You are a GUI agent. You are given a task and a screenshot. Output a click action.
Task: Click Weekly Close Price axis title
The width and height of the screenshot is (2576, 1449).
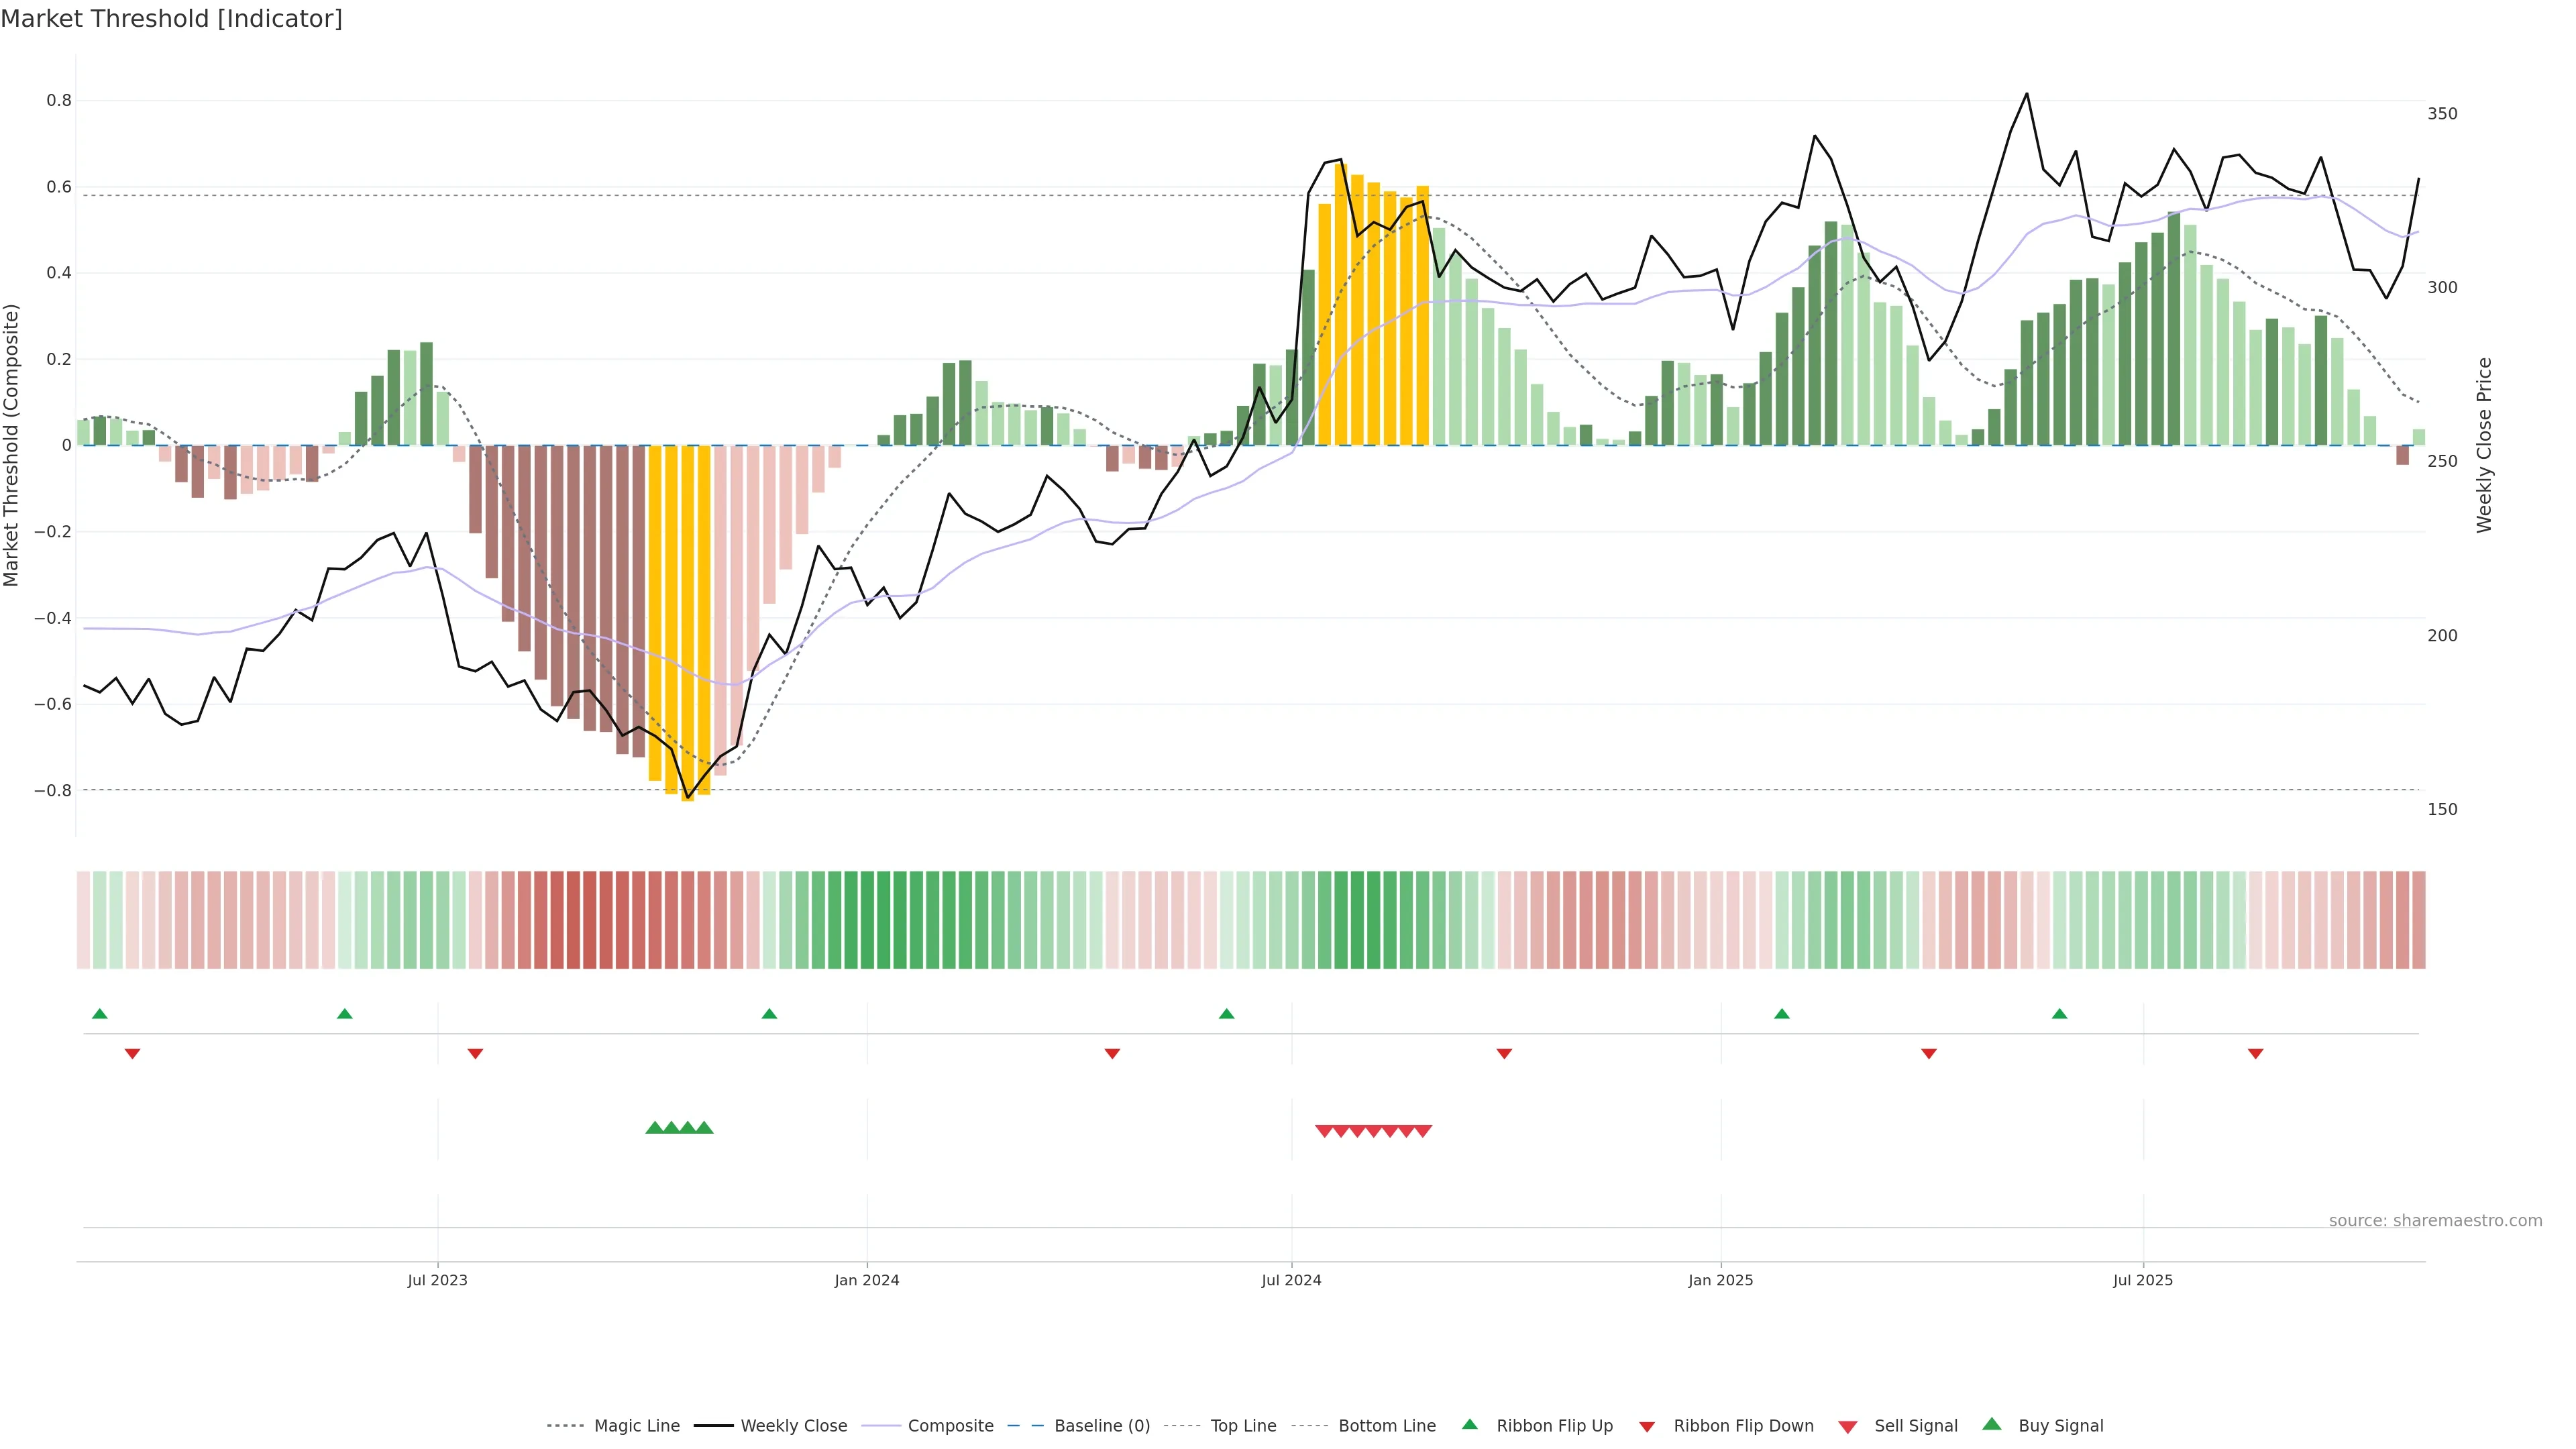coord(2485,445)
